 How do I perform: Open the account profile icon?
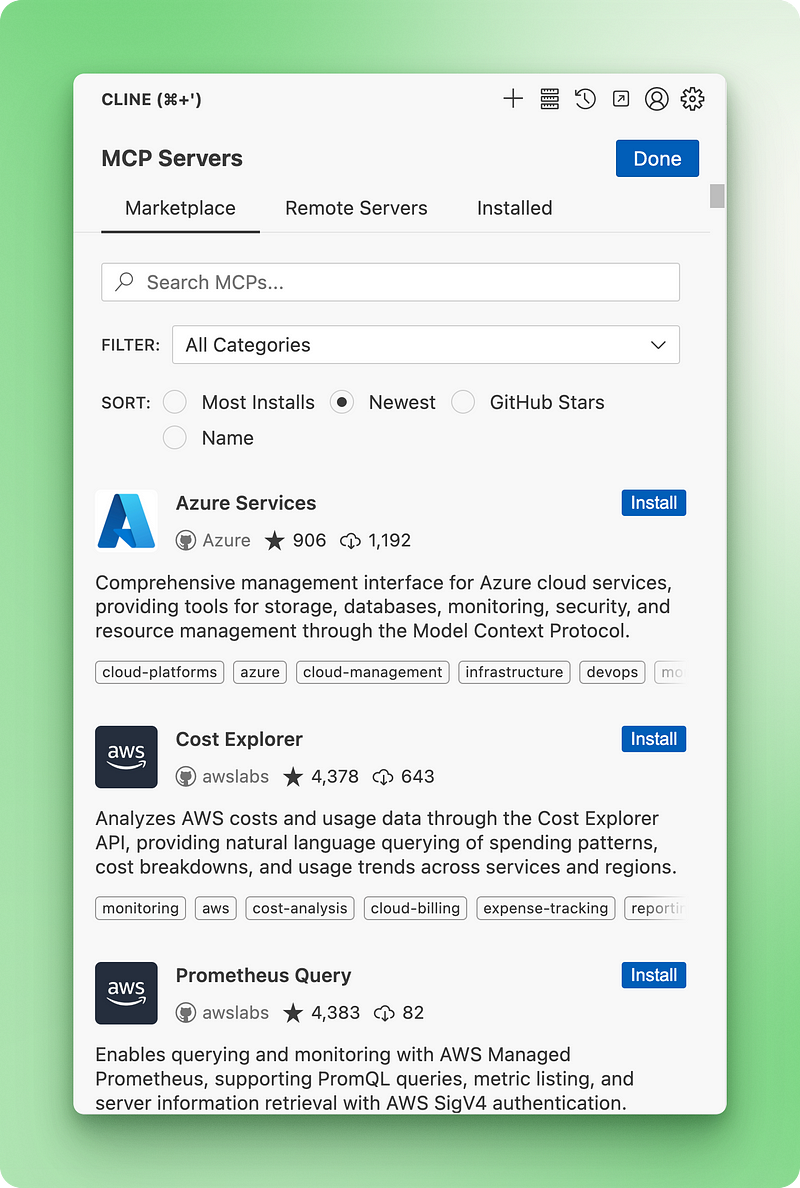point(657,98)
